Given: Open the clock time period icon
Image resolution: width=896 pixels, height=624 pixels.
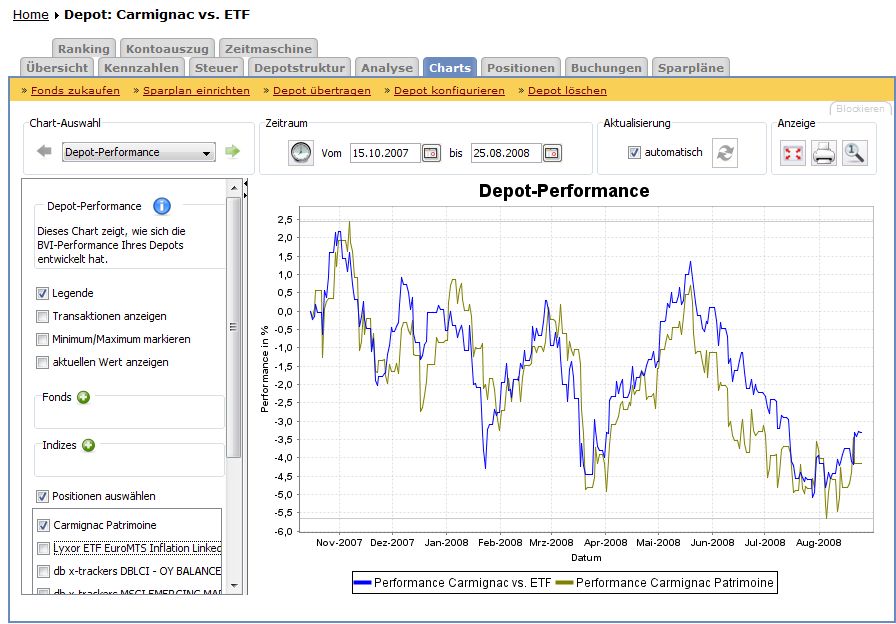Looking at the screenshot, I should point(301,153).
